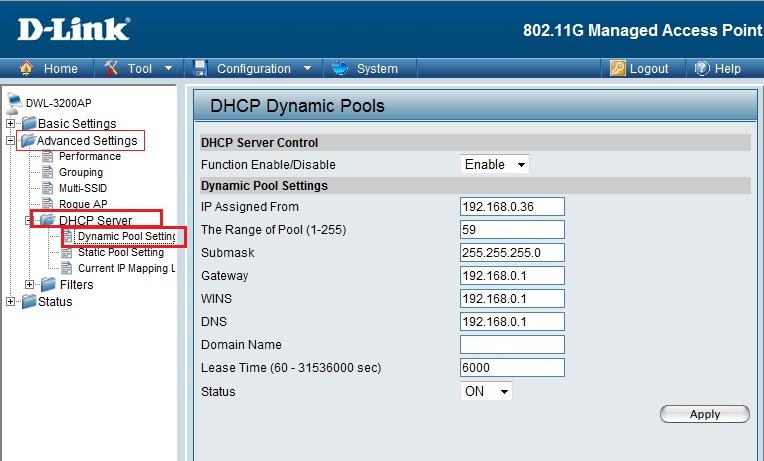
Task: Select the DHCP Server tree item
Action: [x=96, y=220]
